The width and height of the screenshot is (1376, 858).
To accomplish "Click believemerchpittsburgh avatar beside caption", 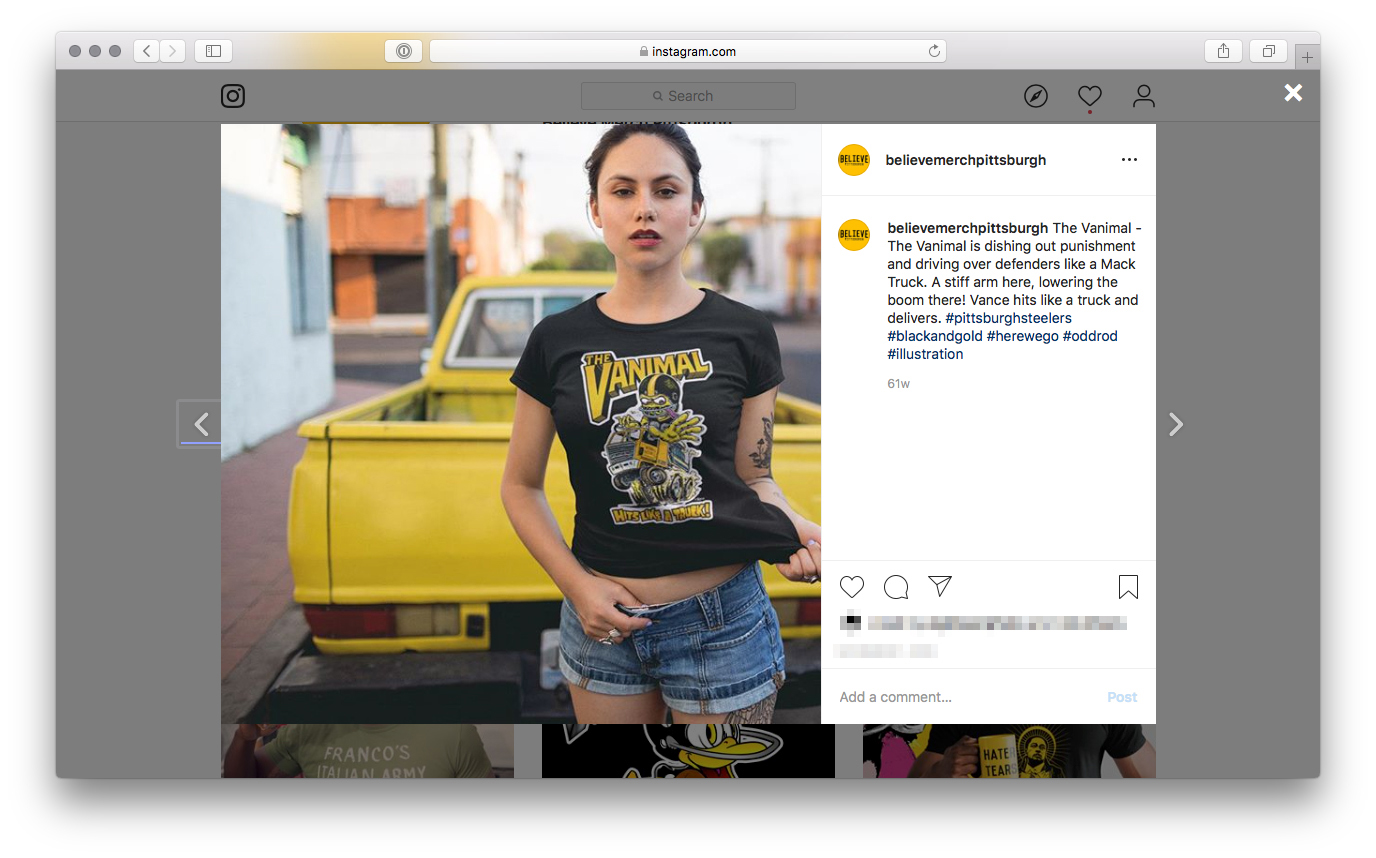I will point(854,235).
